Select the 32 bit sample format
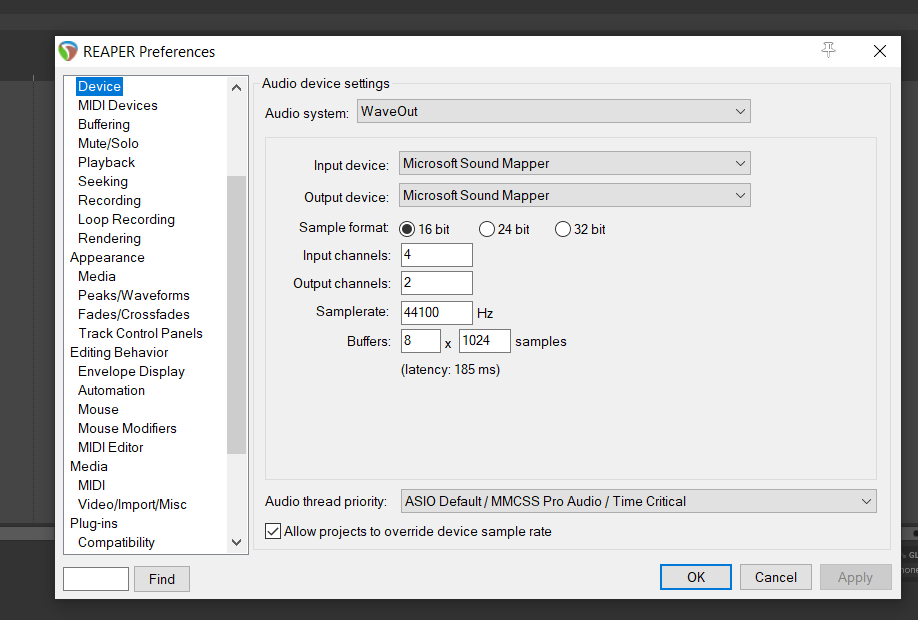This screenshot has width=918, height=620. (563, 229)
